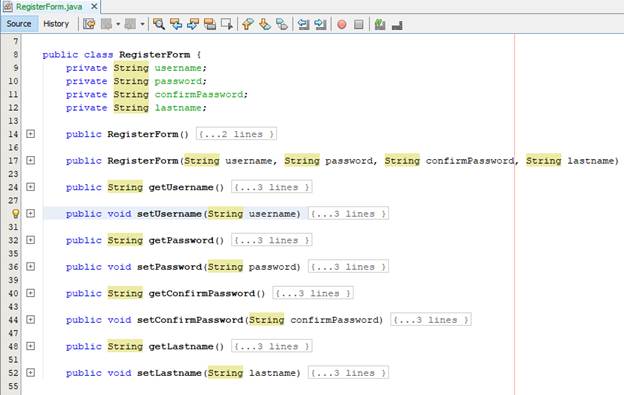This screenshot has height=395, width=624.
Task: Toggle Bookmark toolbar icon
Action: (282, 24)
